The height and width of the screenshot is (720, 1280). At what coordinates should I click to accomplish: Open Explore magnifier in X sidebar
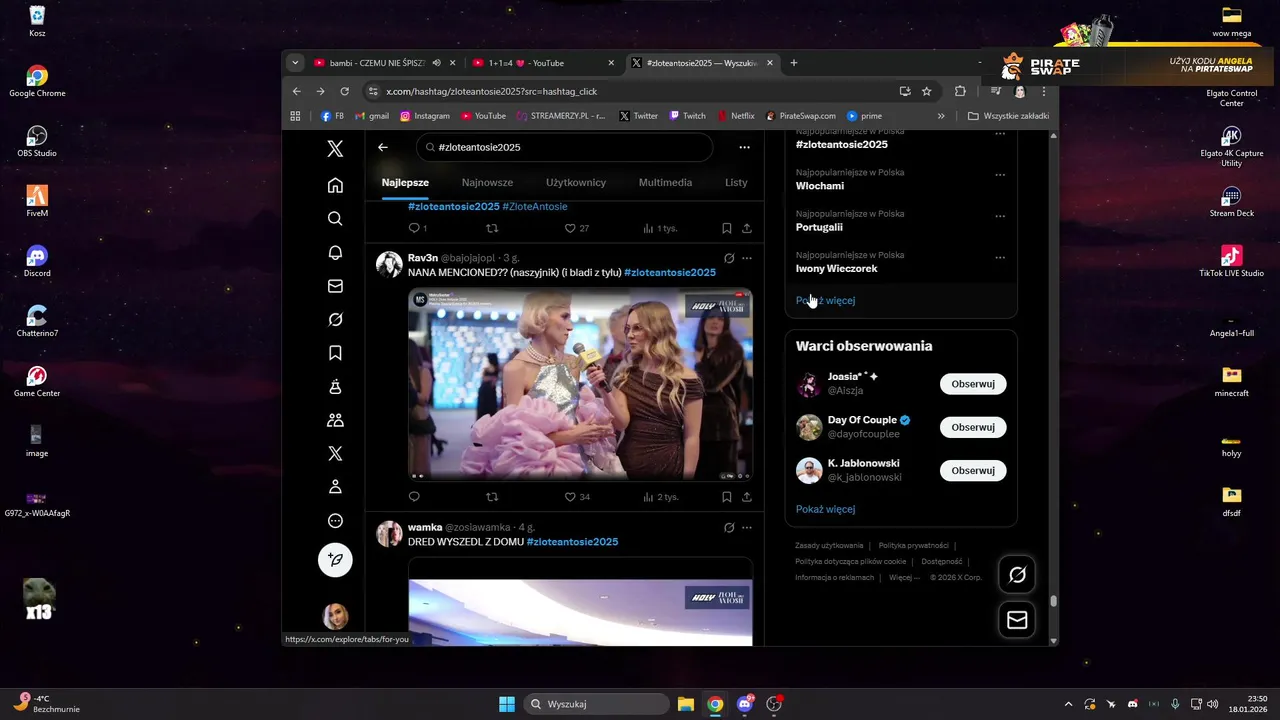335,219
